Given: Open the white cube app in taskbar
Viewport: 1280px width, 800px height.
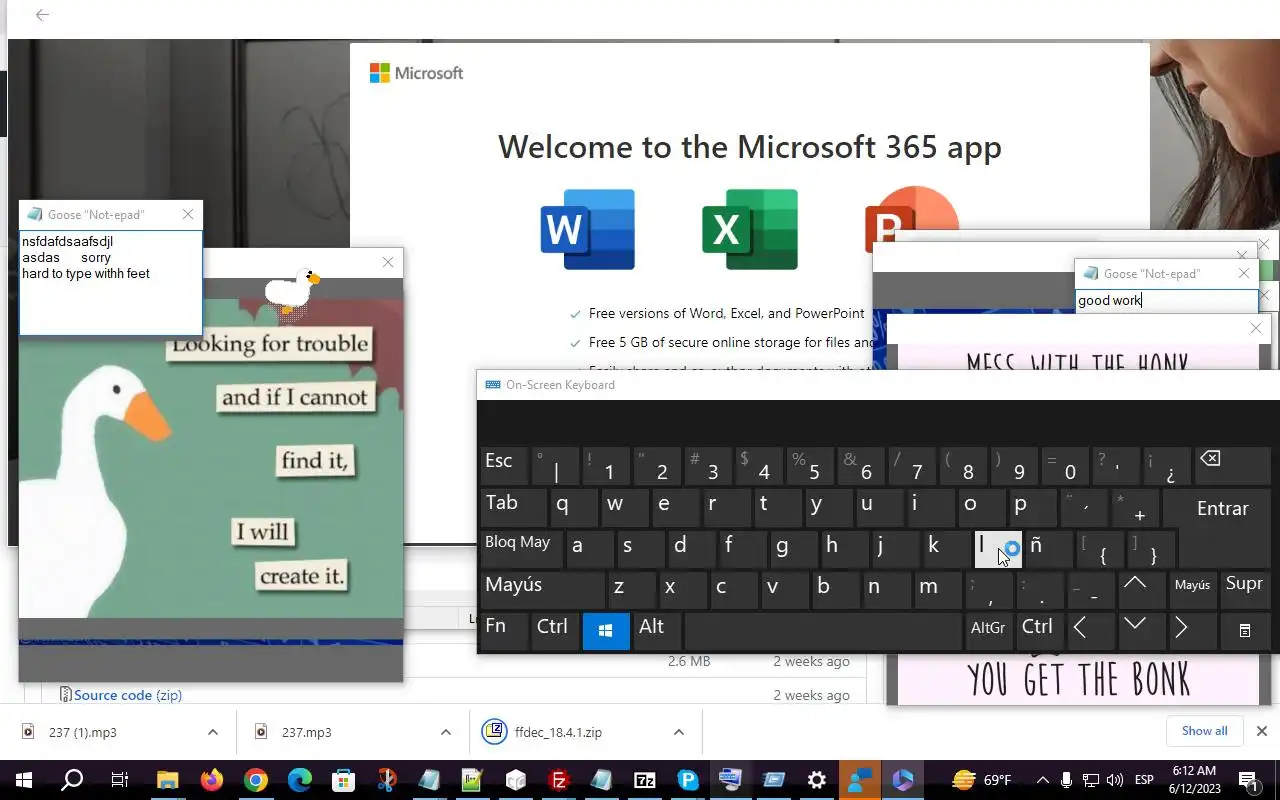Looking at the screenshot, I should coord(516,780).
